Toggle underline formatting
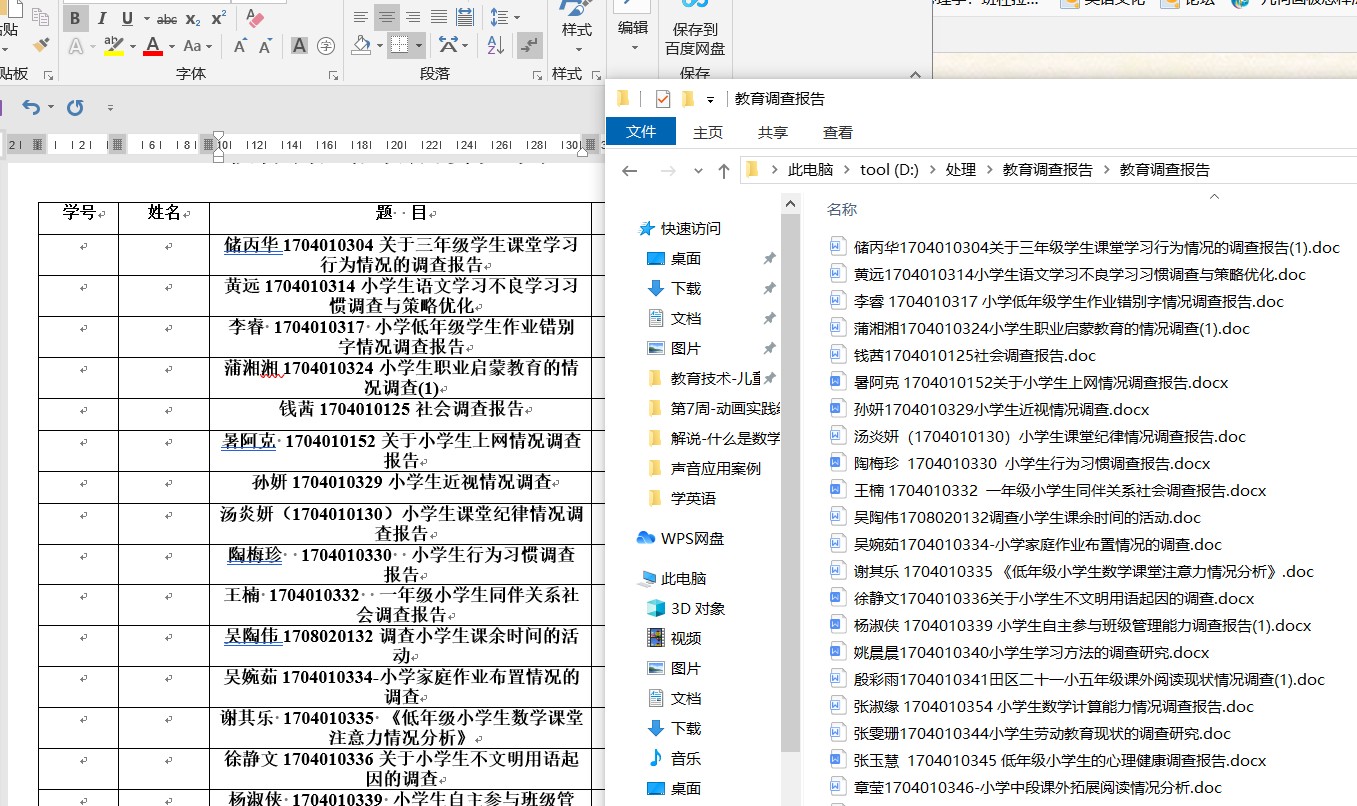This screenshot has width=1357, height=806. click(127, 18)
